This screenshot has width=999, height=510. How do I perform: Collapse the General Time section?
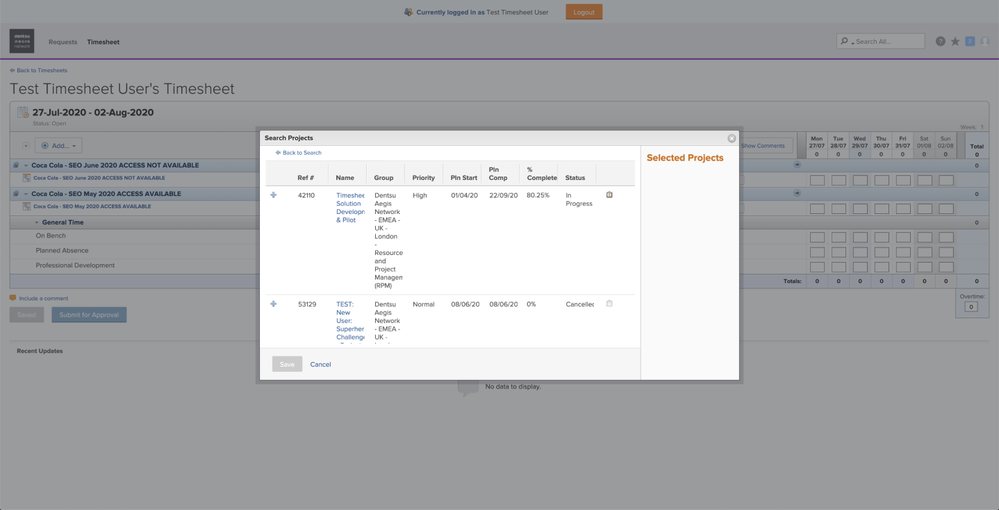pyautogui.click(x=37, y=222)
